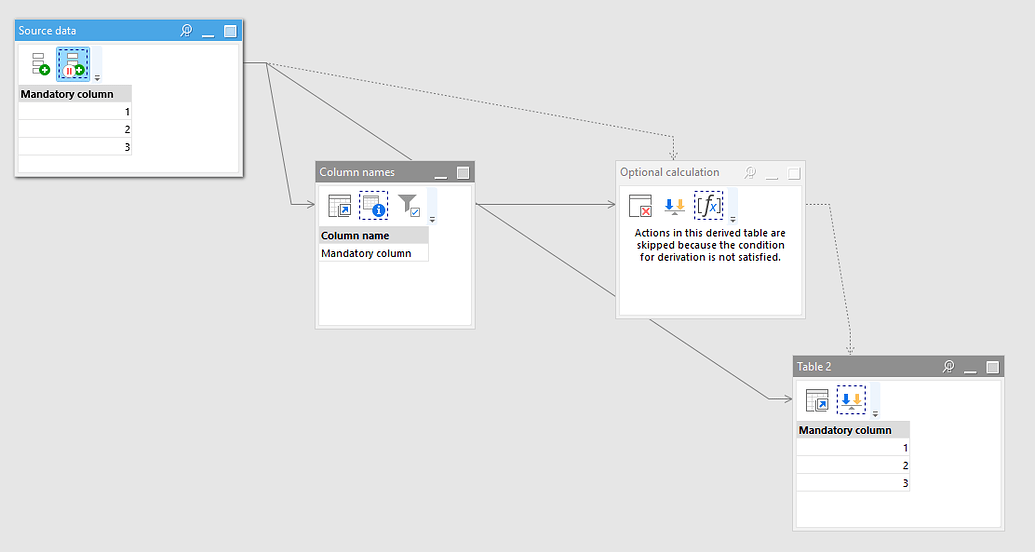Select the append action in Optional calculation
The image size is (1035, 552).
pos(674,205)
